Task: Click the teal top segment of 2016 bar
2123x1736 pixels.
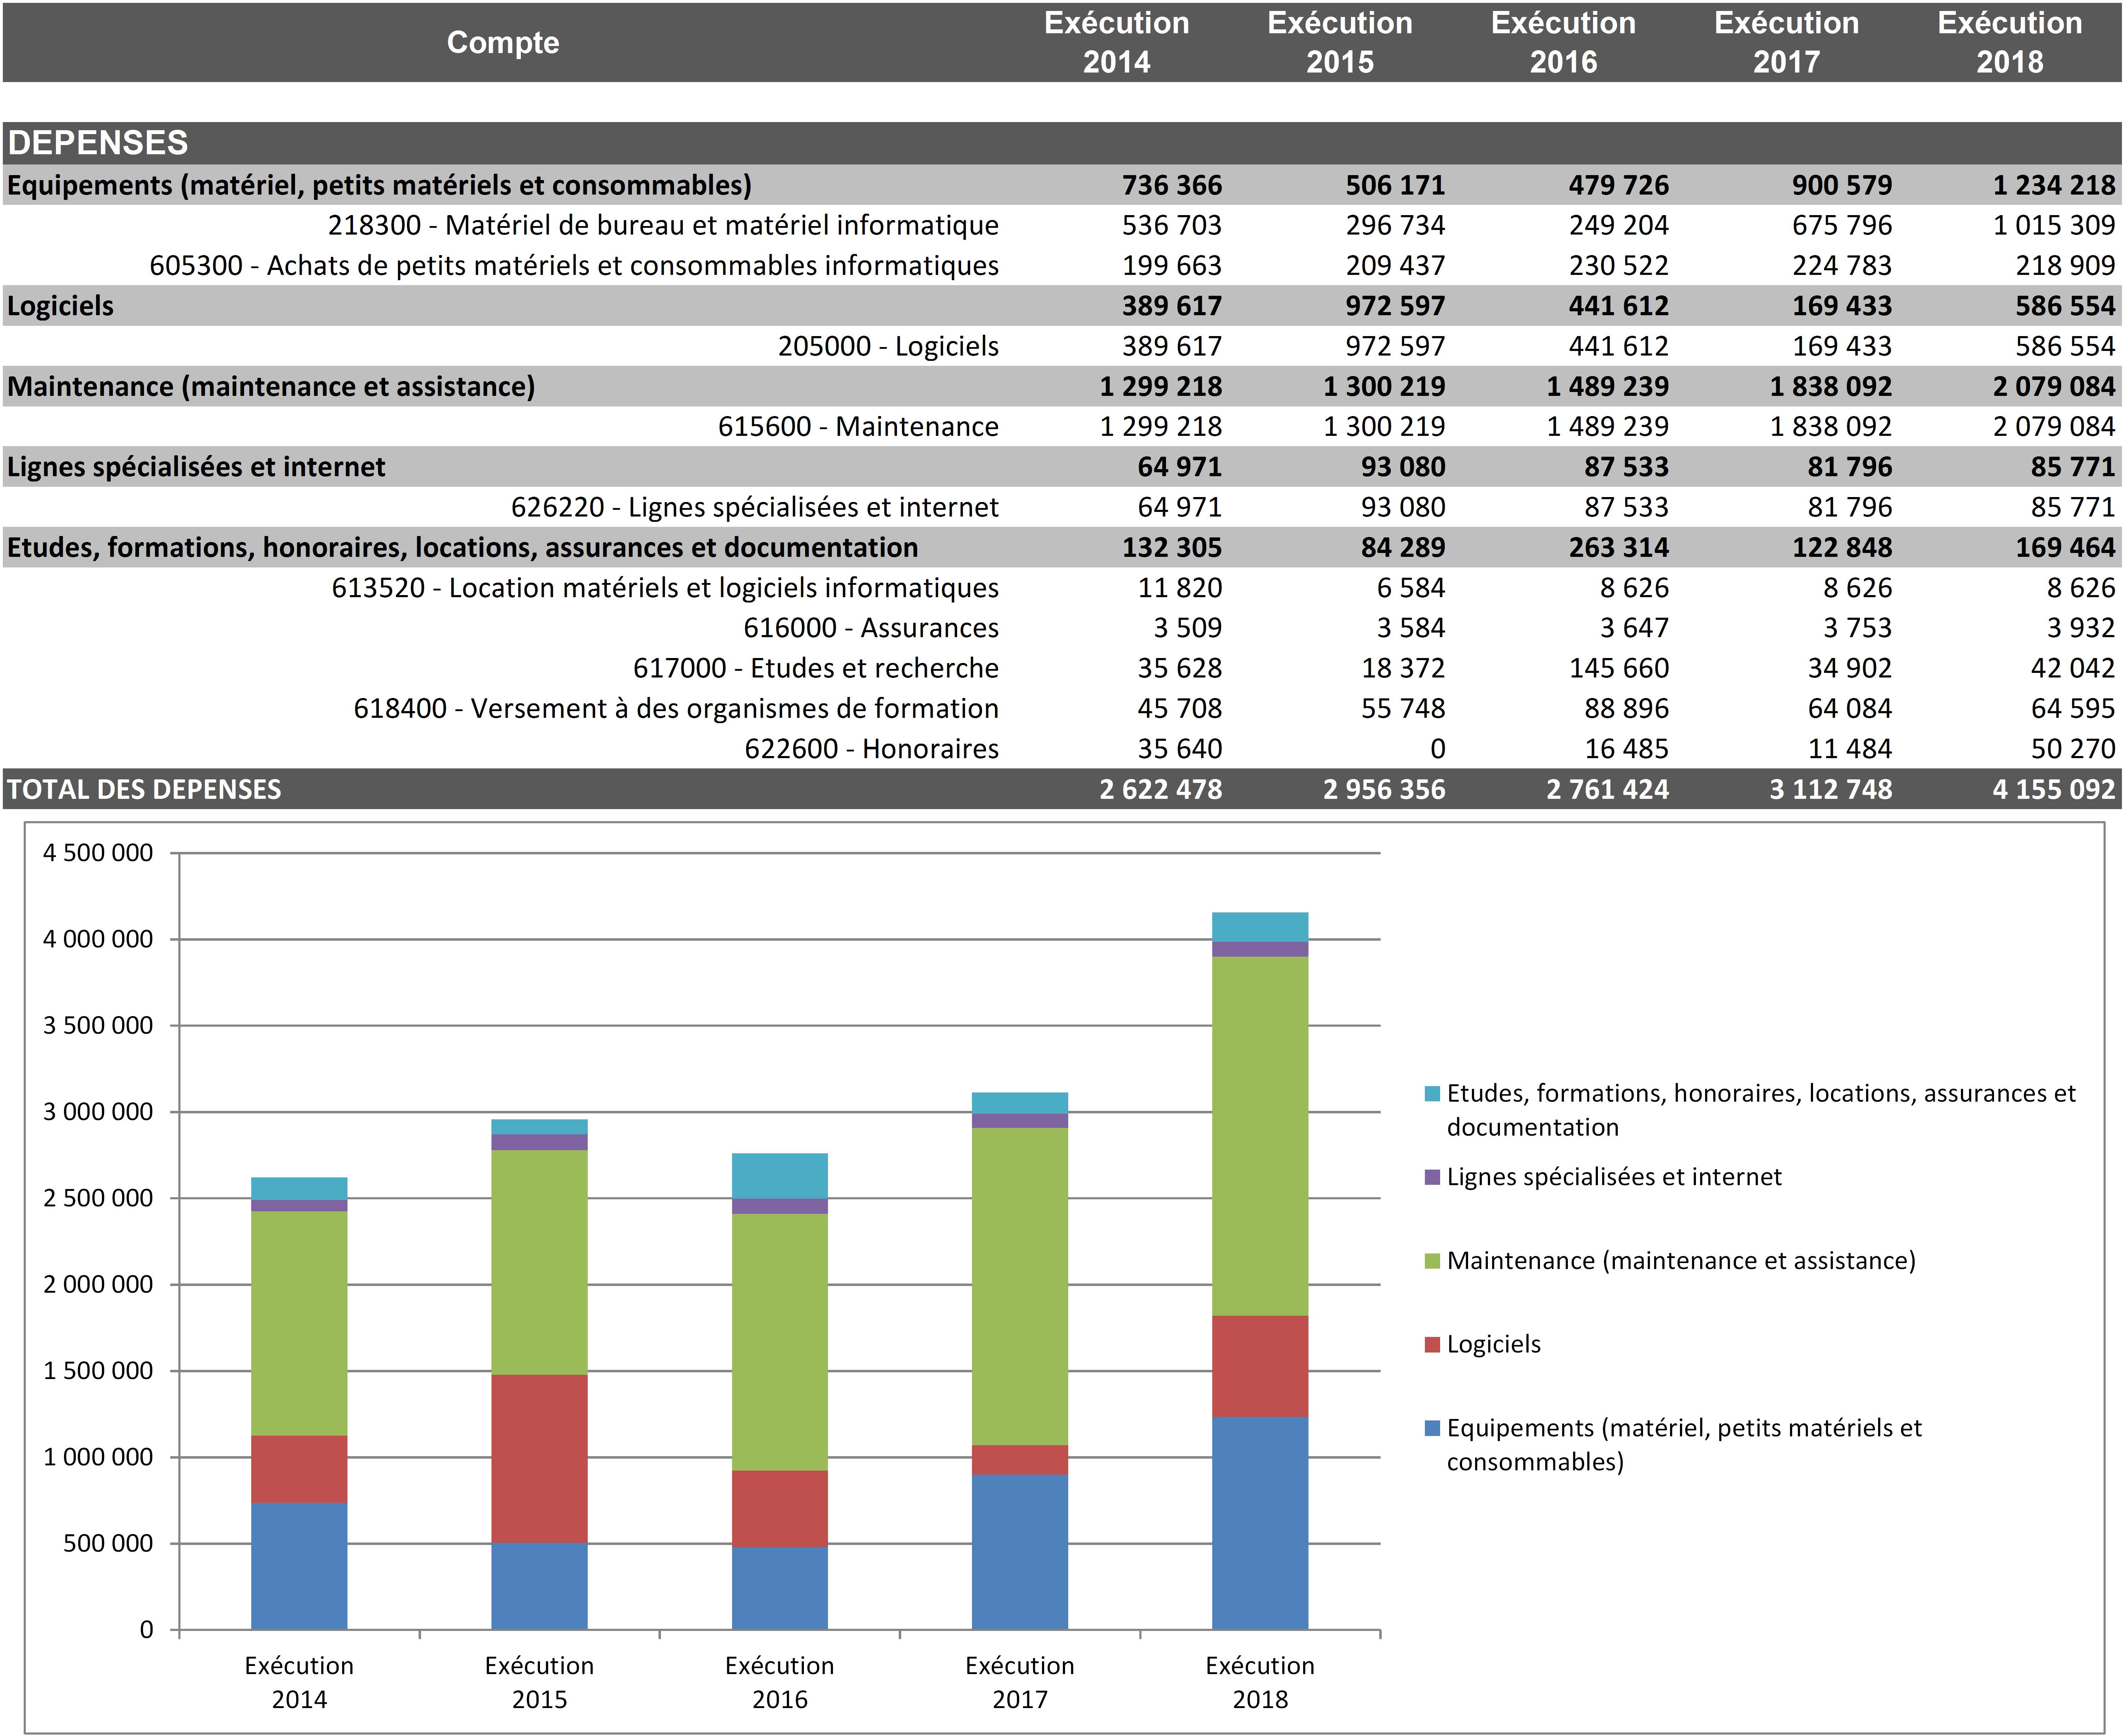Action: (779, 1176)
